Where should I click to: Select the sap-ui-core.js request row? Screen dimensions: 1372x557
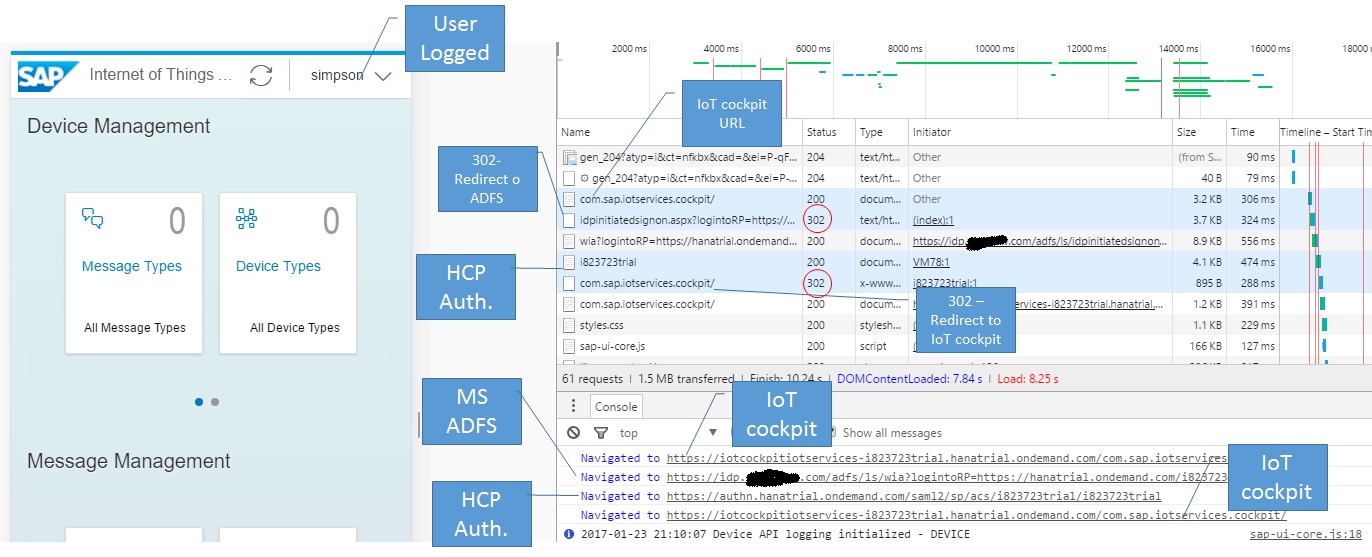pyautogui.click(x=965, y=346)
